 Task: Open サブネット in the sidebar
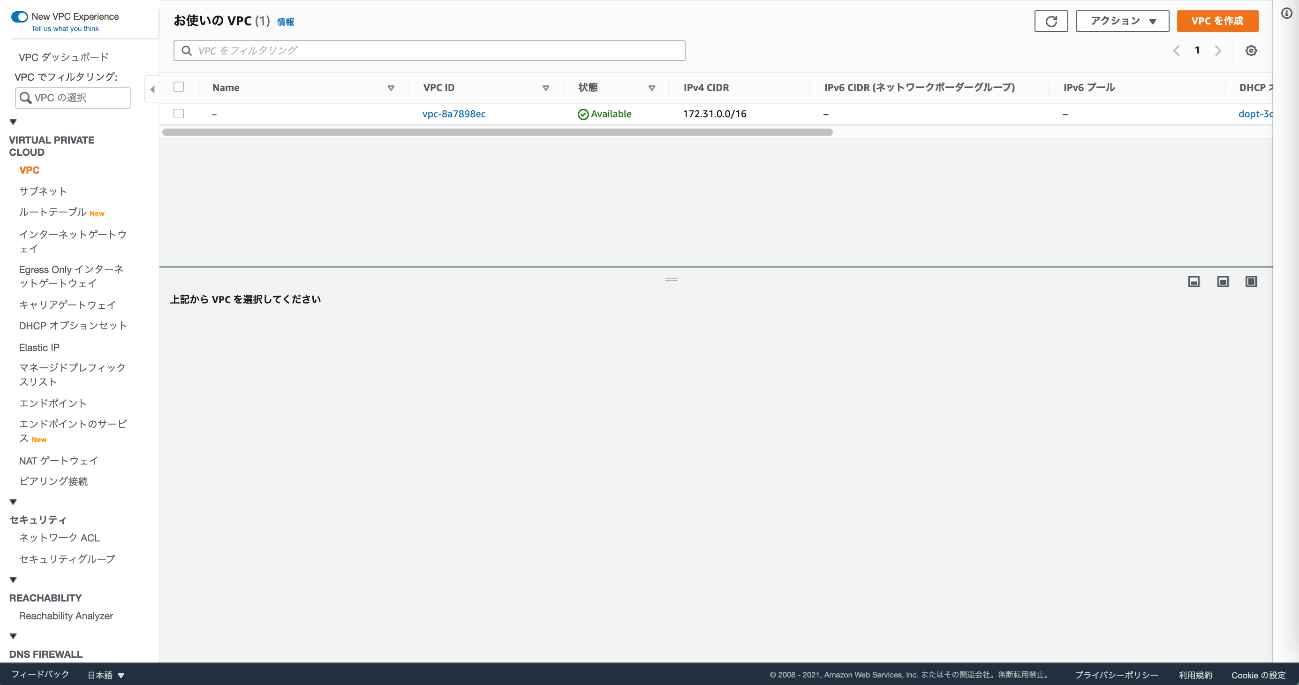(x=43, y=191)
